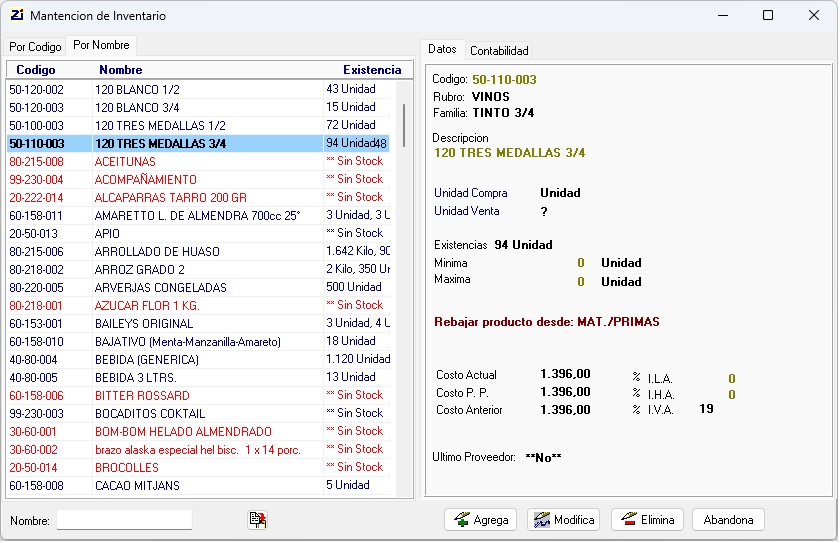
Task: Click code 80-215-008 in list
Action: point(36,162)
